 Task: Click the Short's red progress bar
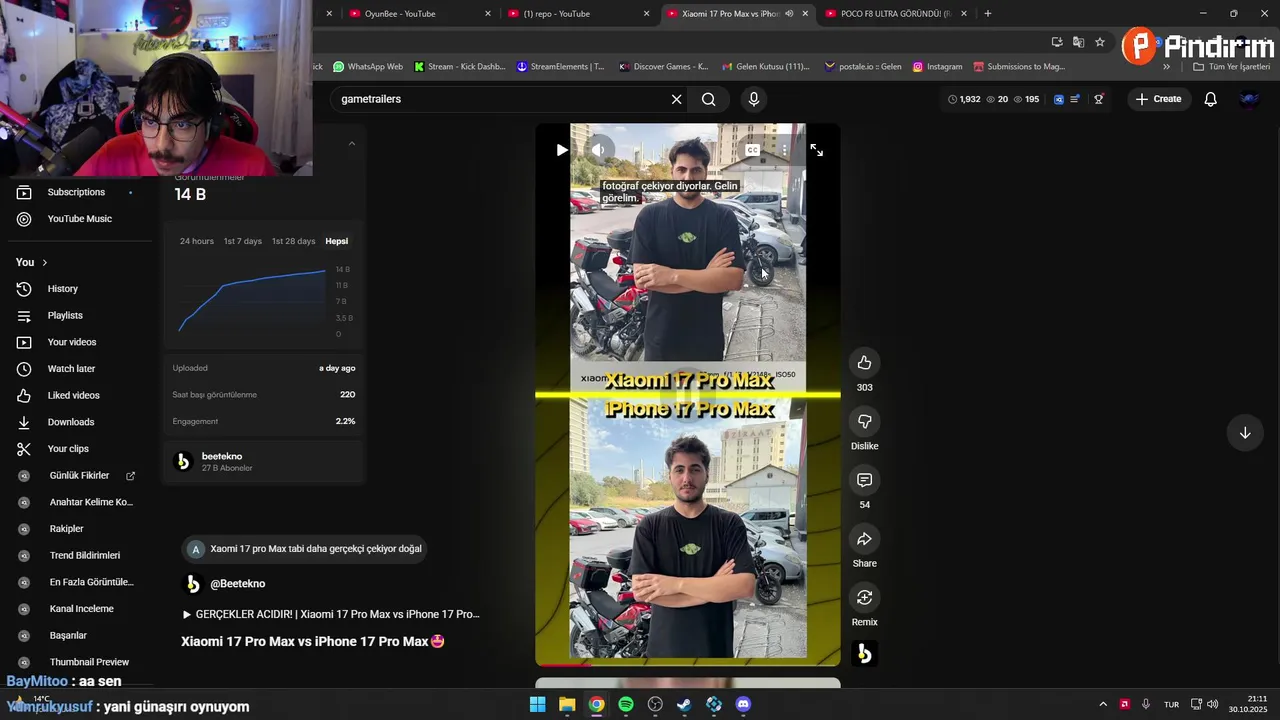[563, 664]
